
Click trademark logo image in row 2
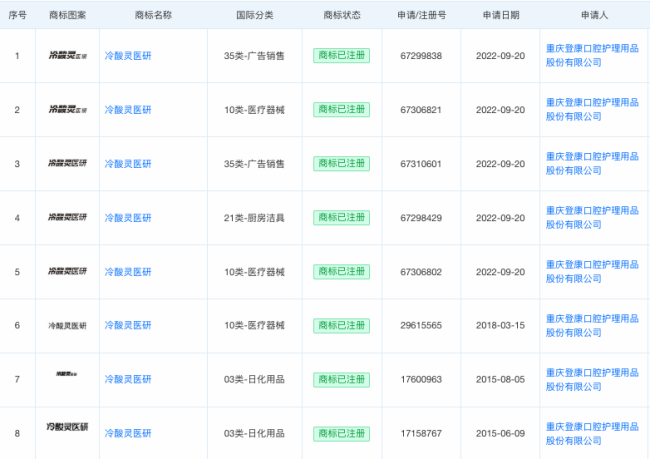pyautogui.click(x=68, y=109)
